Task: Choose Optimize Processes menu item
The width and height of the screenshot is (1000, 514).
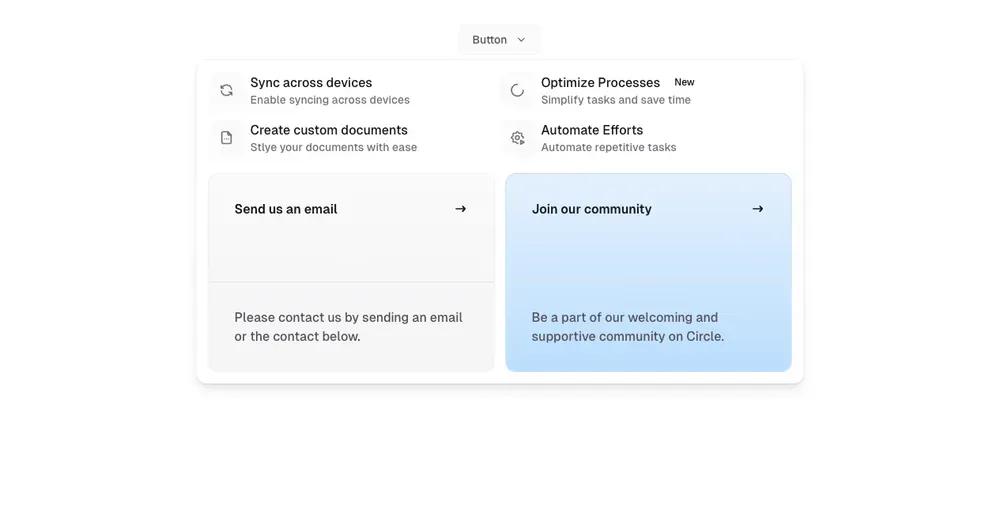Action: [x=600, y=83]
